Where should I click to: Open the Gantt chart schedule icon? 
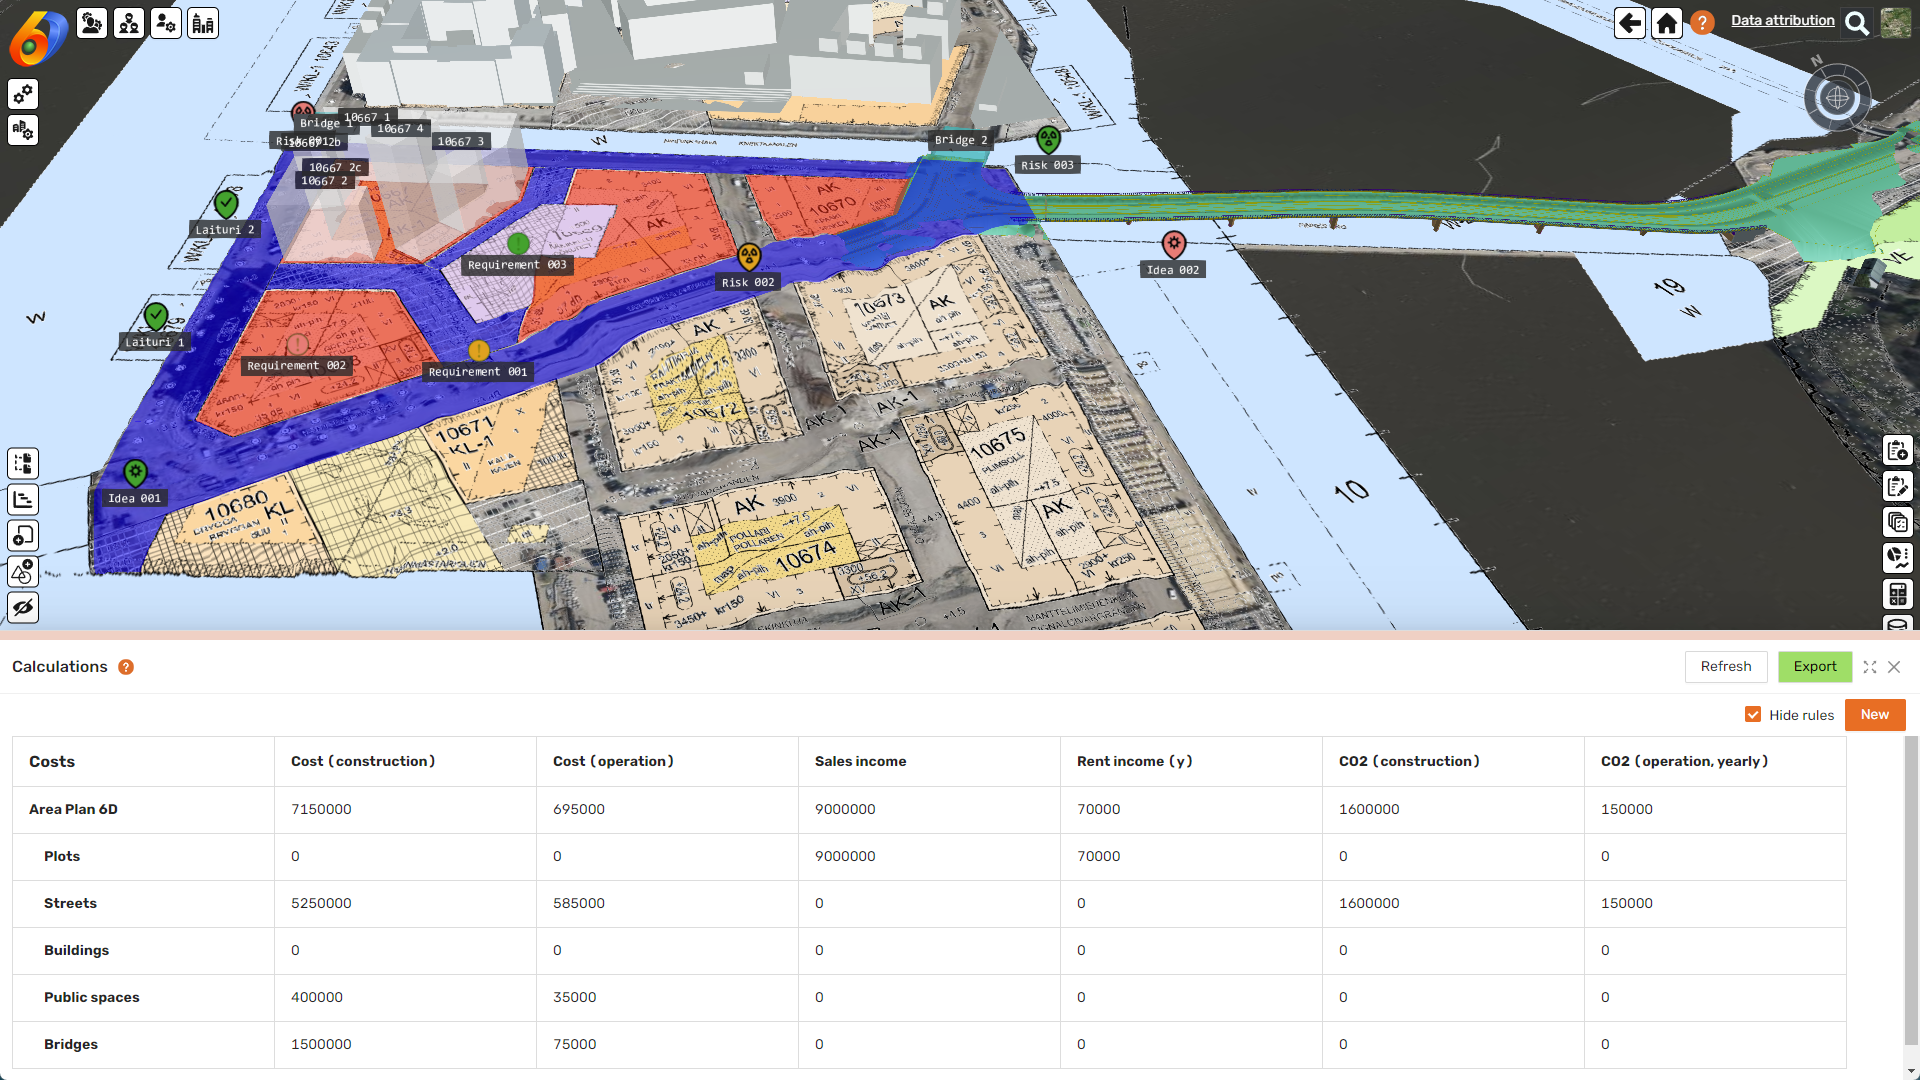click(x=23, y=499)
